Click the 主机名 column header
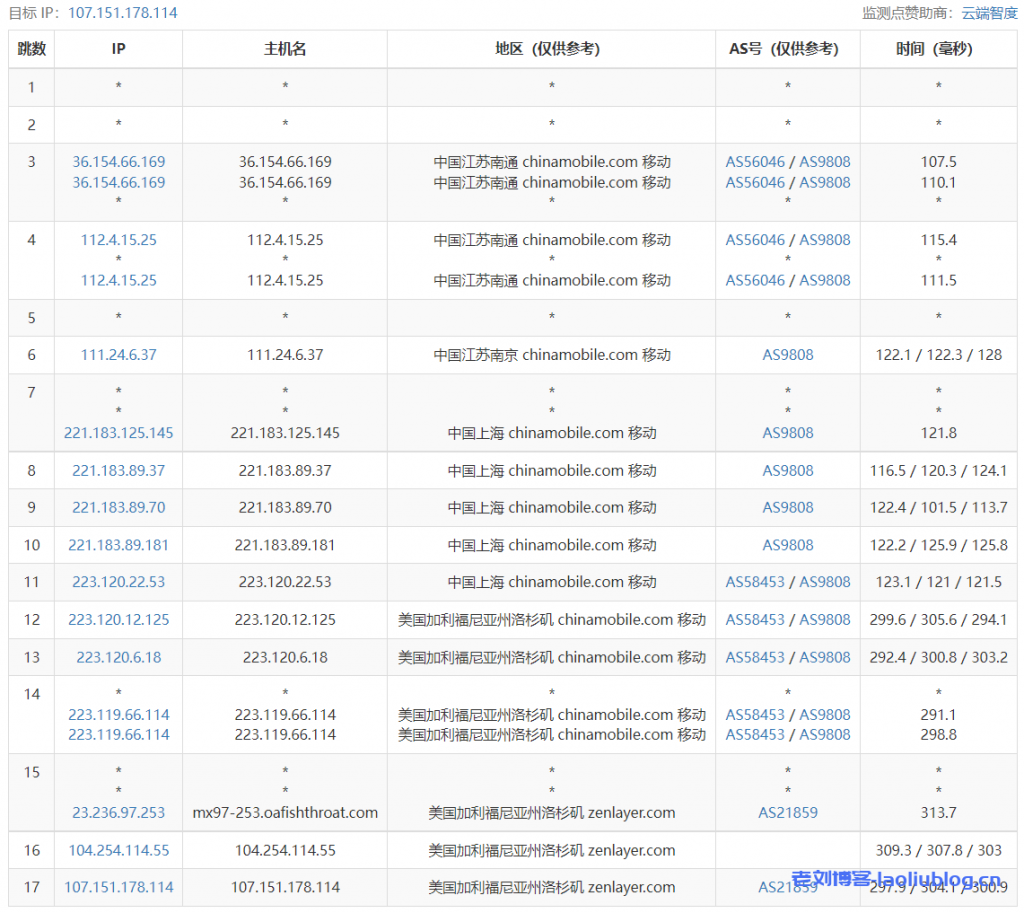The width and height of the screenshot is (1024, 913). pyautogui.click(x=285, y=49)
